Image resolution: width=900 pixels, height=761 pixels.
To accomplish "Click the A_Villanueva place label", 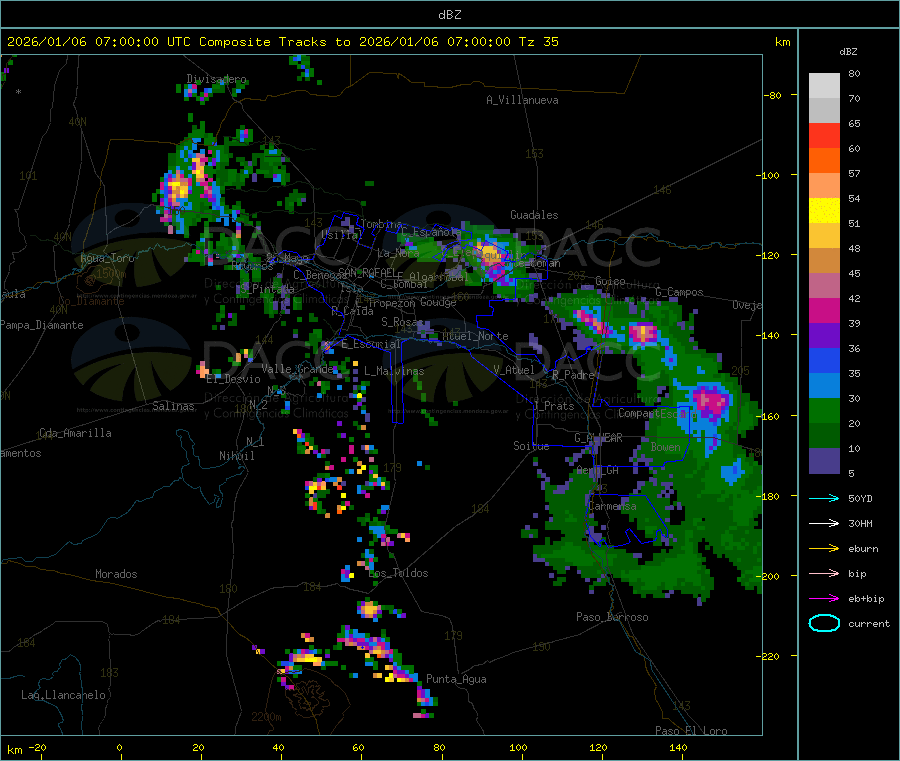I will [522, 100].
